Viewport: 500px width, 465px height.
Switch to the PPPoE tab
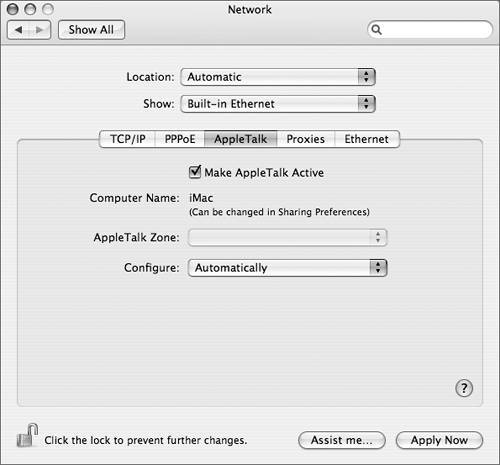pos(180,139)
